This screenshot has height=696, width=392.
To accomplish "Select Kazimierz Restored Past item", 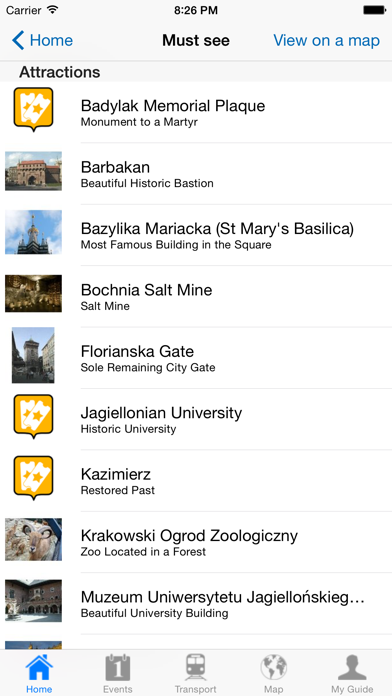I will (x=196, y=481).
